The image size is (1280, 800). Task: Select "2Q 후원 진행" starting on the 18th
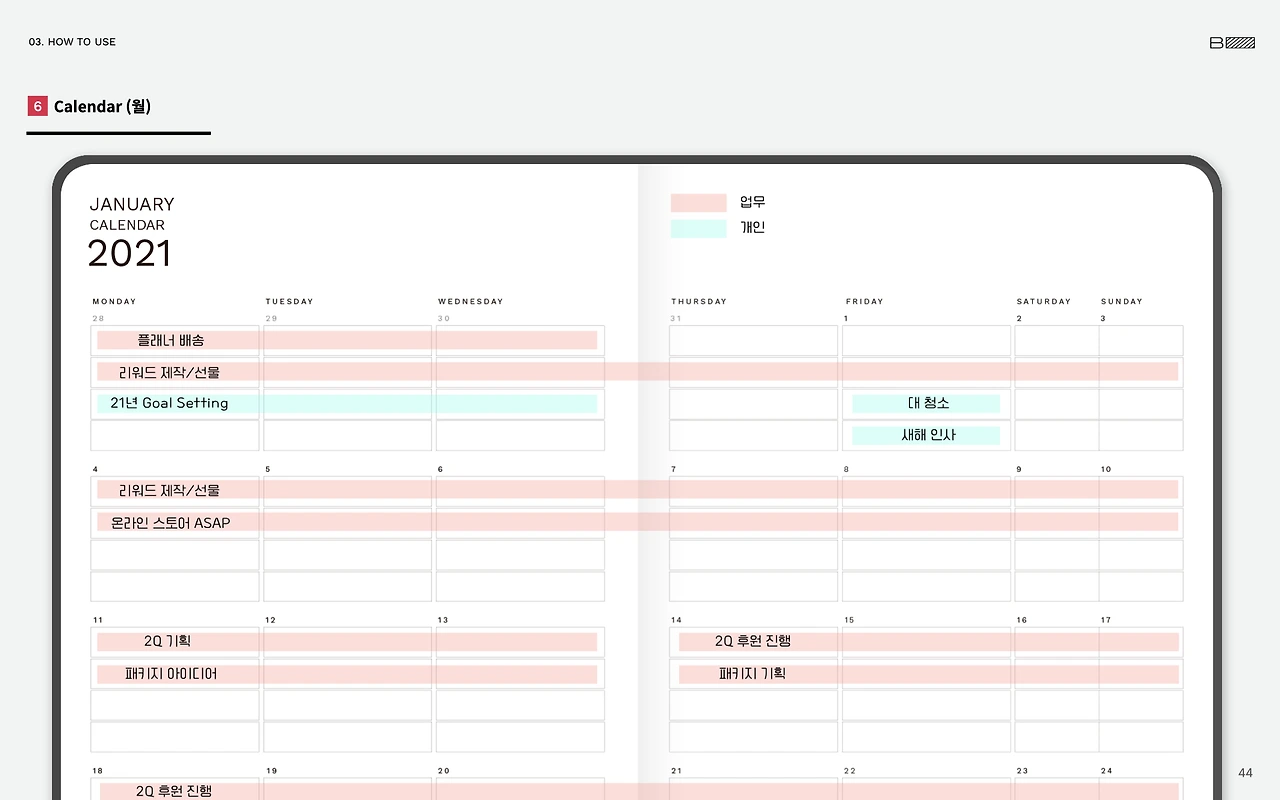(639, 791)
